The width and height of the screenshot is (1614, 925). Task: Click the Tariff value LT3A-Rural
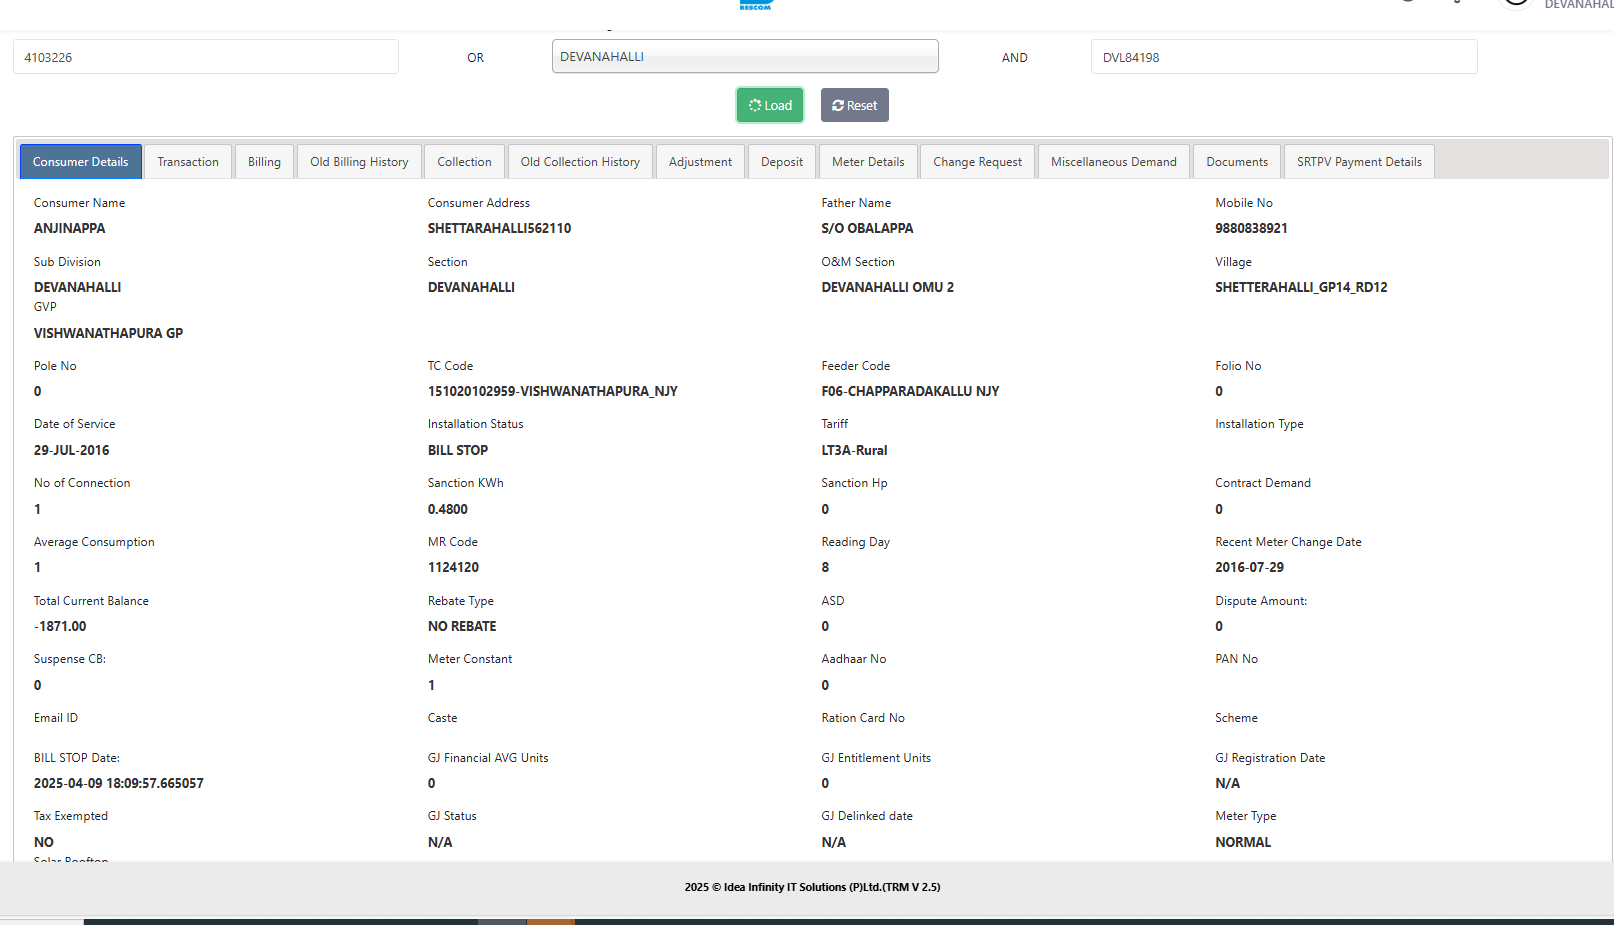[x=855, y=450]
